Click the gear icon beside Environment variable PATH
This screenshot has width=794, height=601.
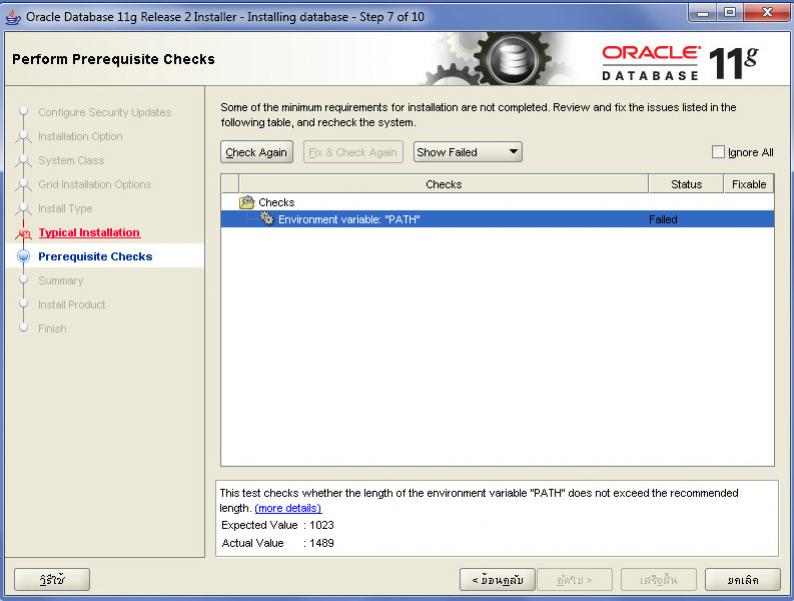tap(267, 218)
